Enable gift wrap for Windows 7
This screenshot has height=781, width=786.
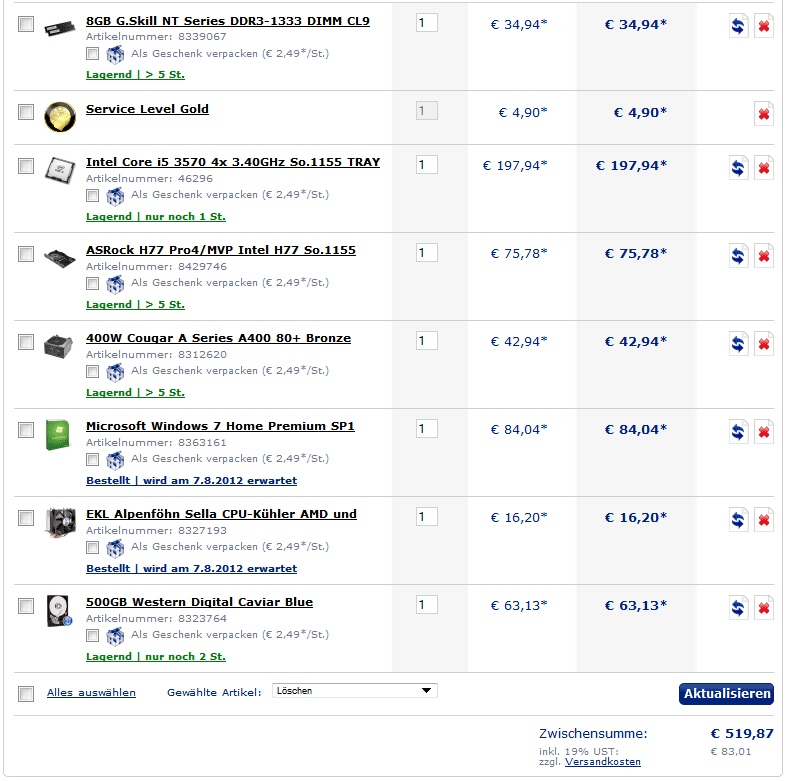(x=93, y=459)
